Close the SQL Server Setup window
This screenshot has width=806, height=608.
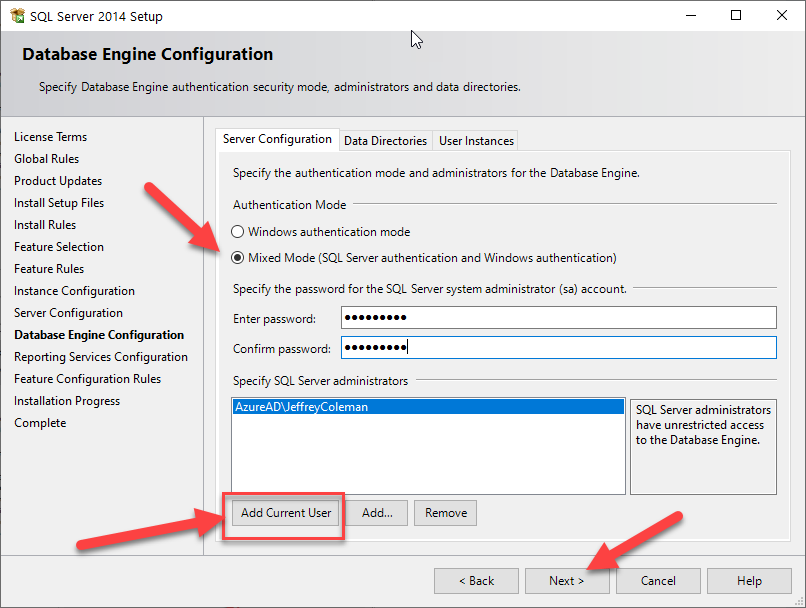pos(782,15)
